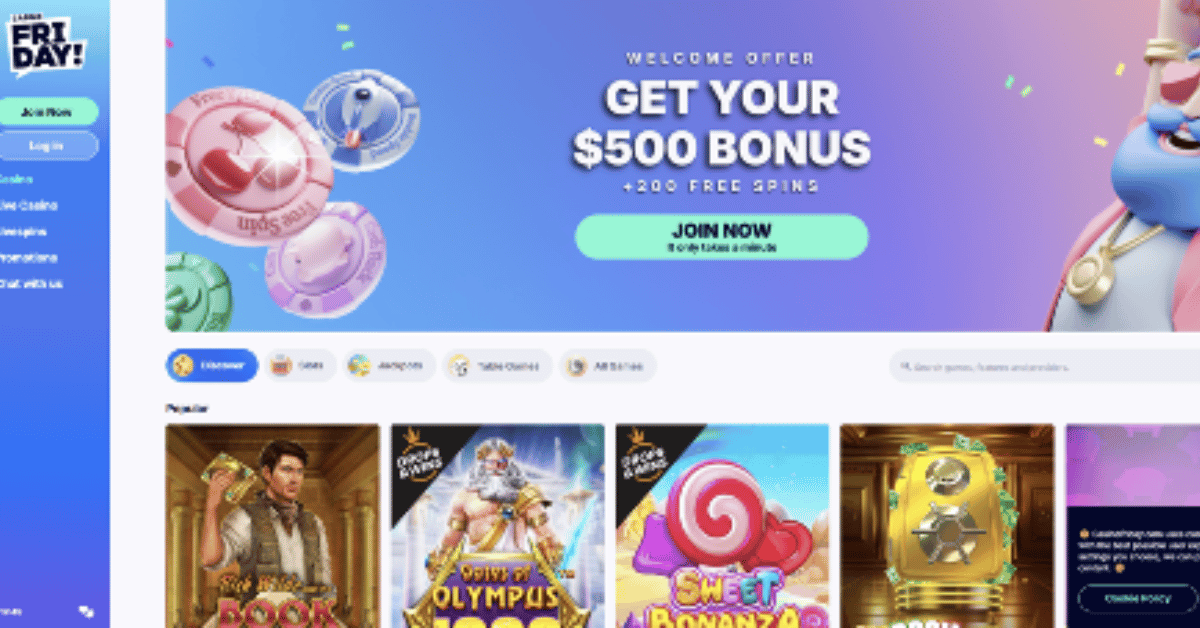1200x628 pixels.
Task: Open Chat with us in sidebar
Action: point(31,284)
